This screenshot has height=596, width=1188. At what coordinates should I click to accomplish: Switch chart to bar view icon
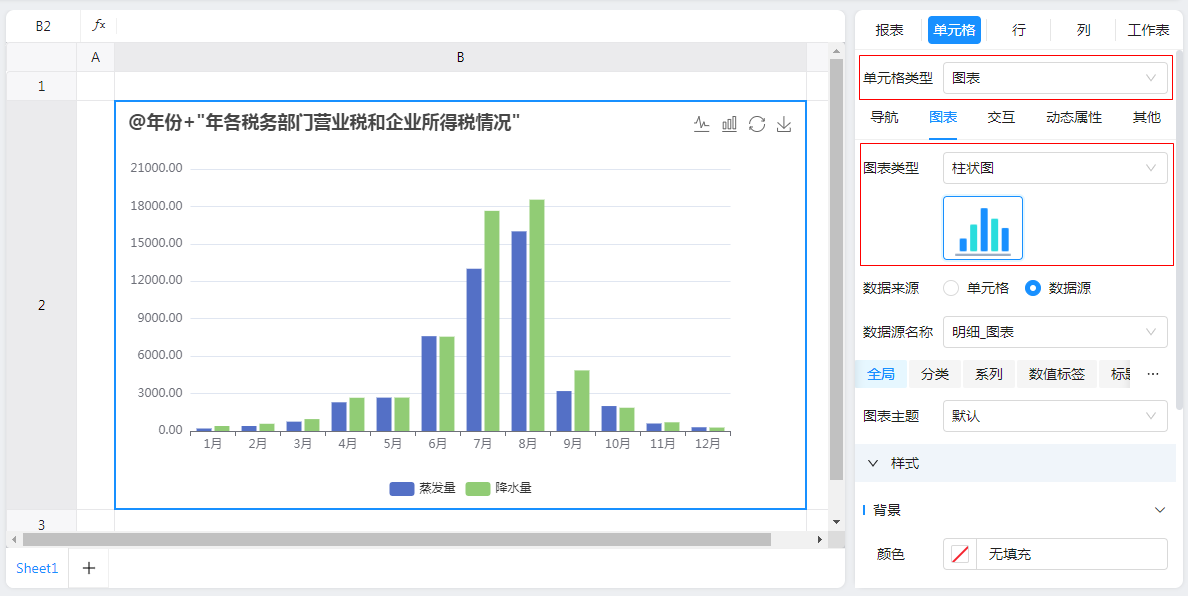click(730, 124)
